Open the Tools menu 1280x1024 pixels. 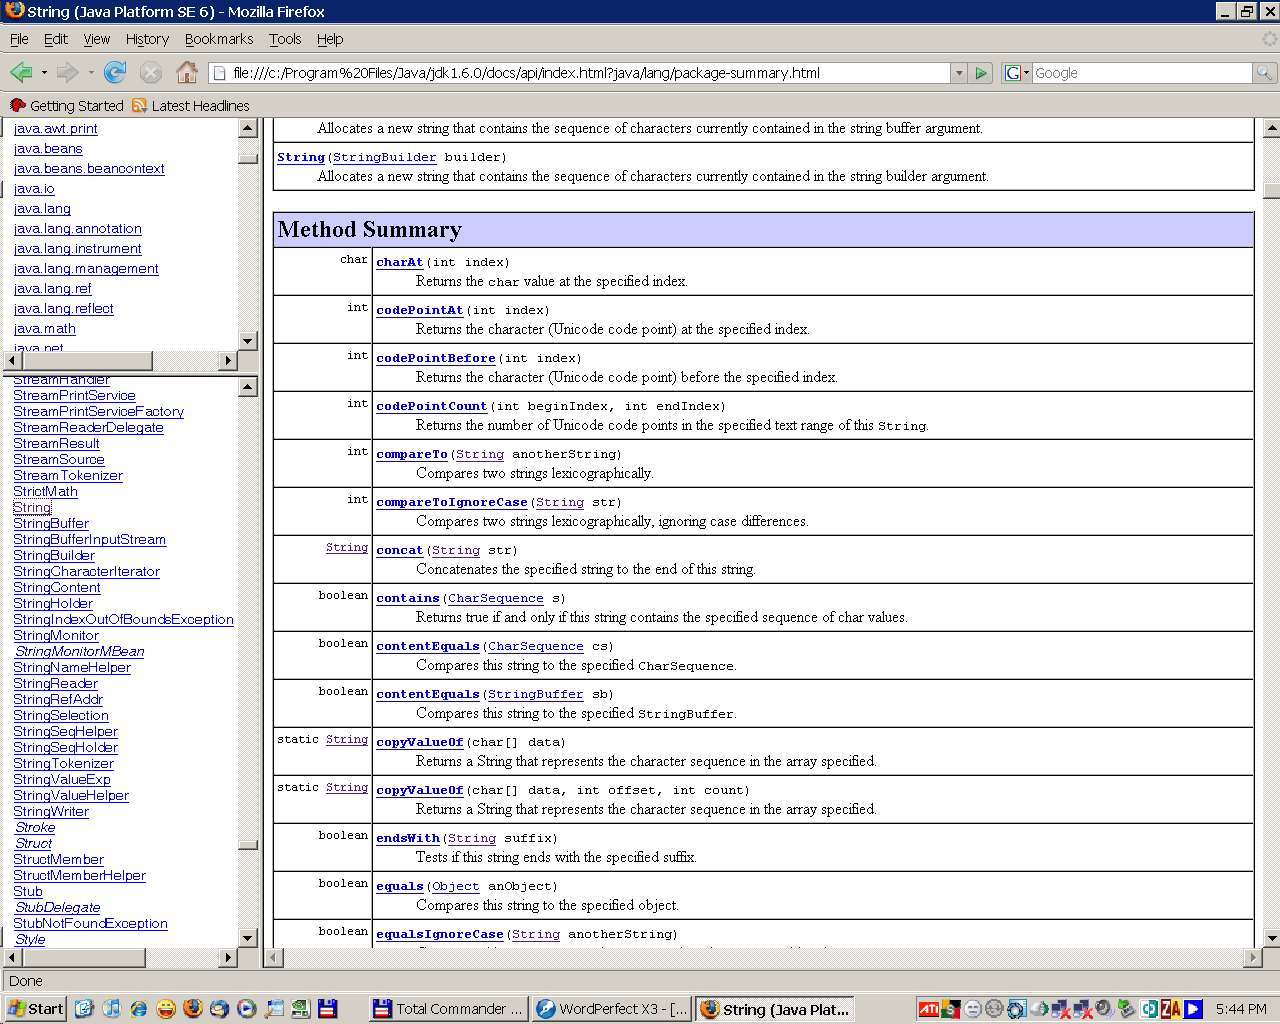click(285, 39)
